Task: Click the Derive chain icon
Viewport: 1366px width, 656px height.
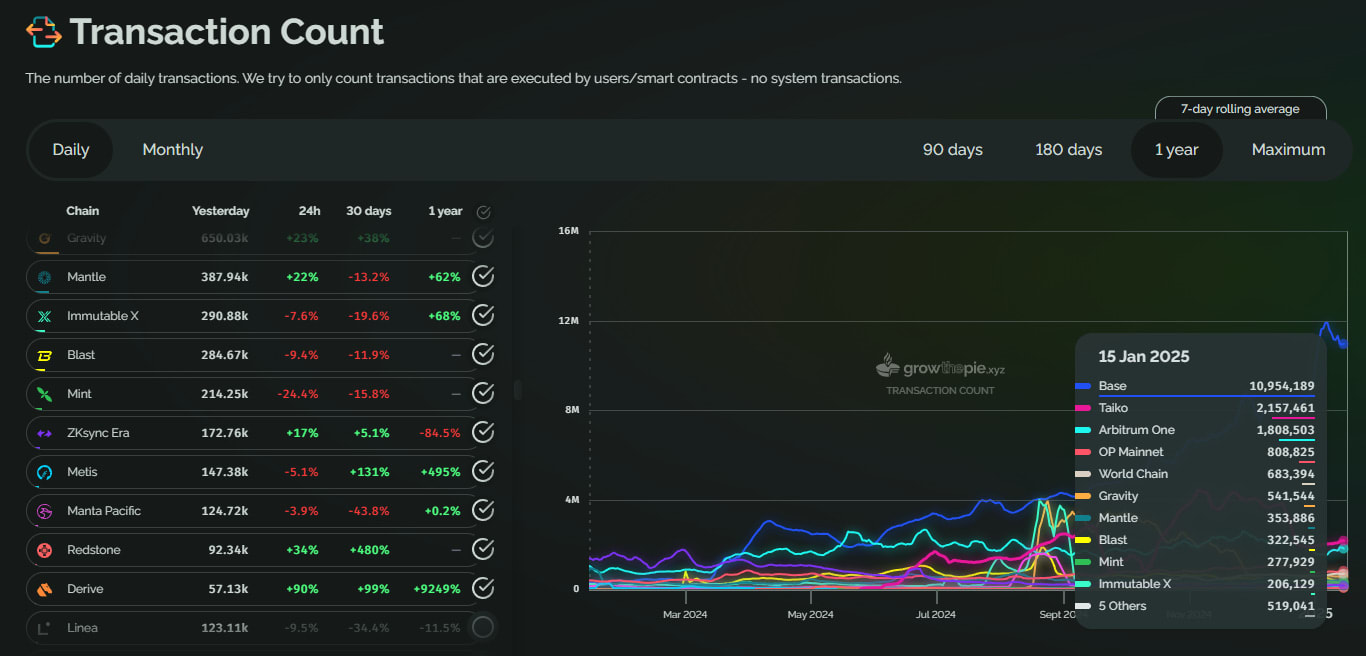Action: (44, 589)
